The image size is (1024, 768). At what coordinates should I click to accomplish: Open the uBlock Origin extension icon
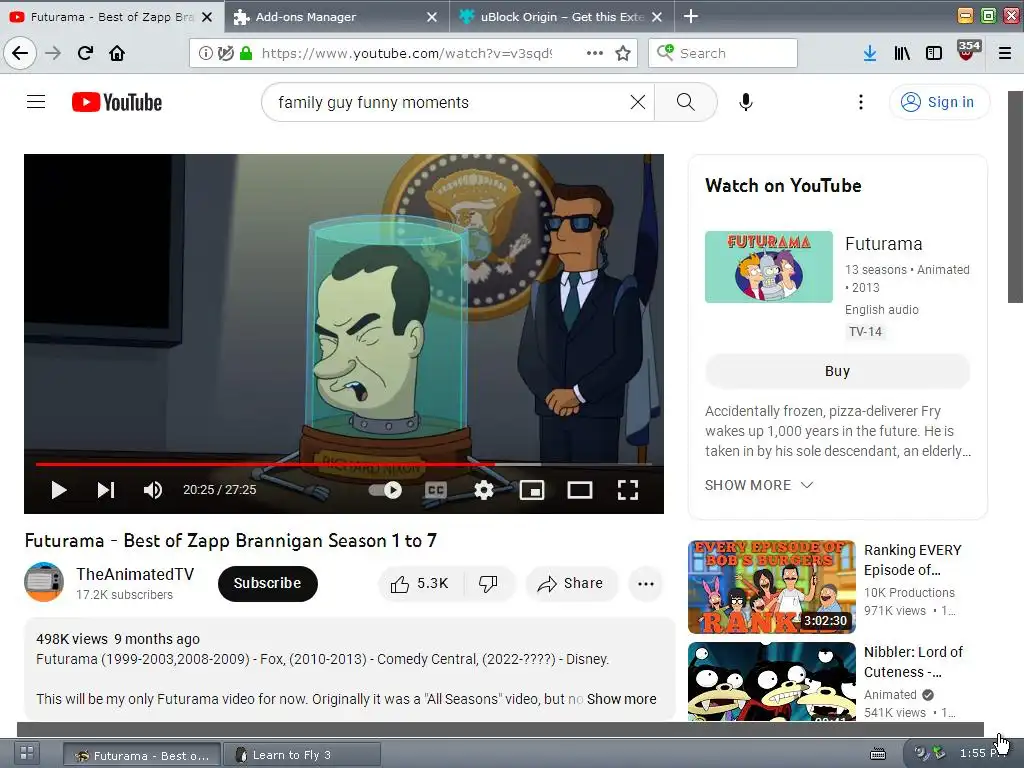click(968, 51)
